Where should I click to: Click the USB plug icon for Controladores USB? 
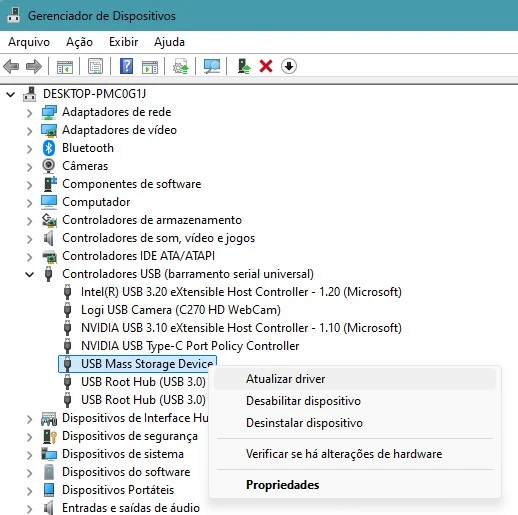[x=49, y=274]
